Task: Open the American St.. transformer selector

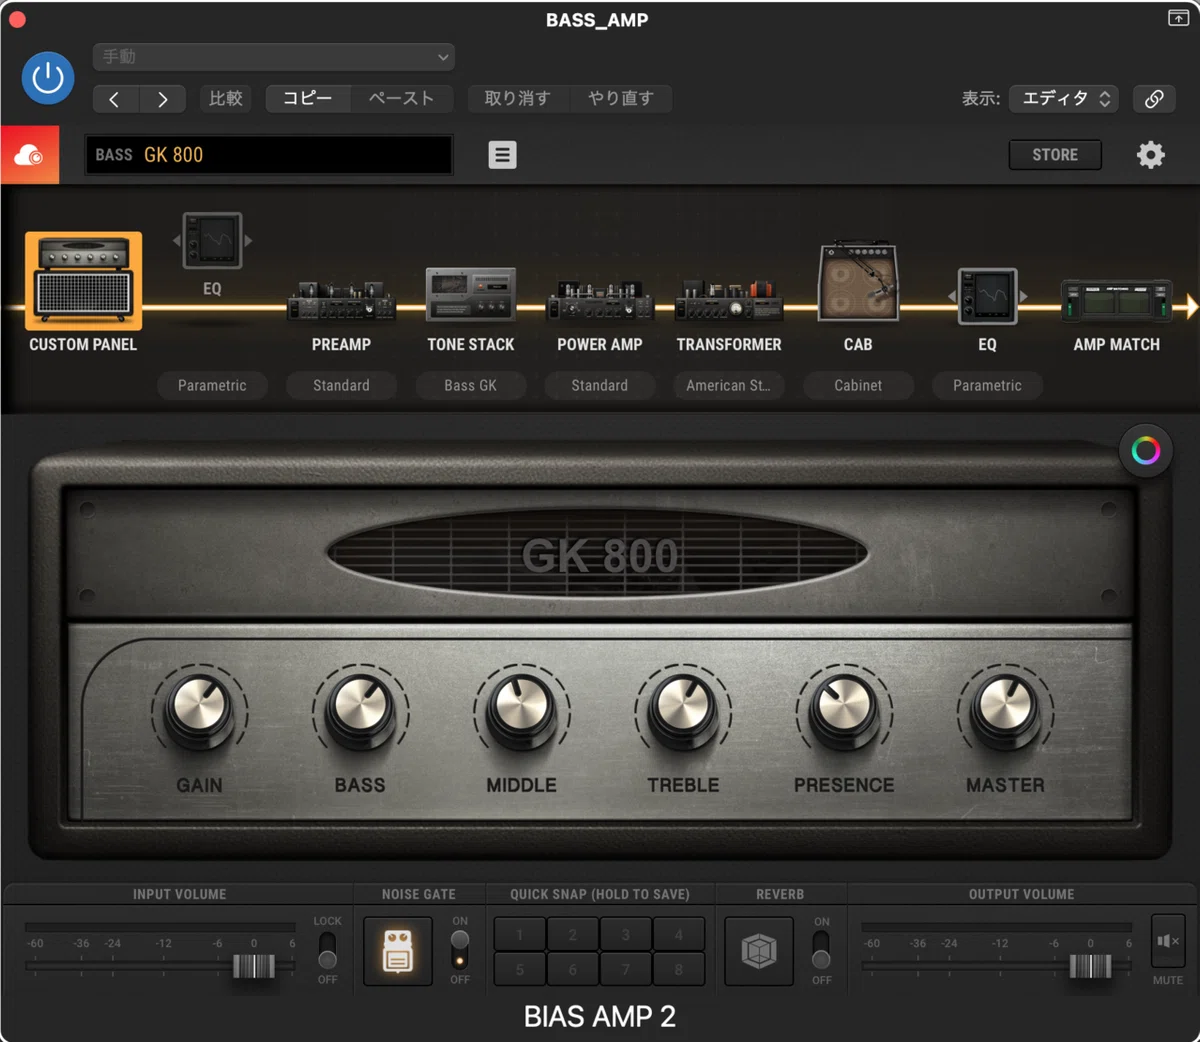Action: pyautogui.click(x=729, y=385)
